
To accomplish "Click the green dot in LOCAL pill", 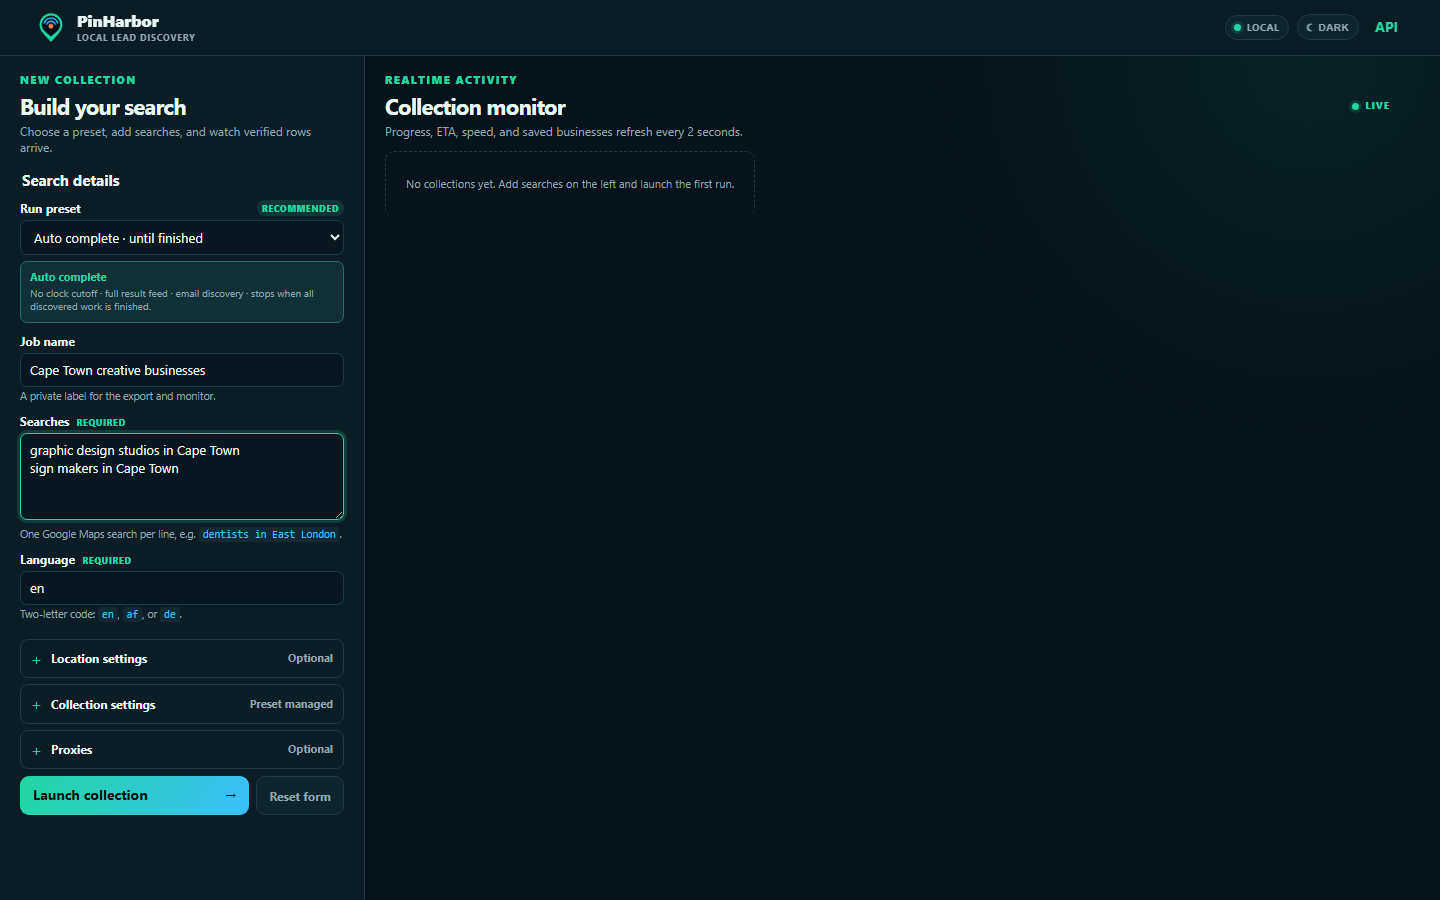I will [x=1238, y=28].
